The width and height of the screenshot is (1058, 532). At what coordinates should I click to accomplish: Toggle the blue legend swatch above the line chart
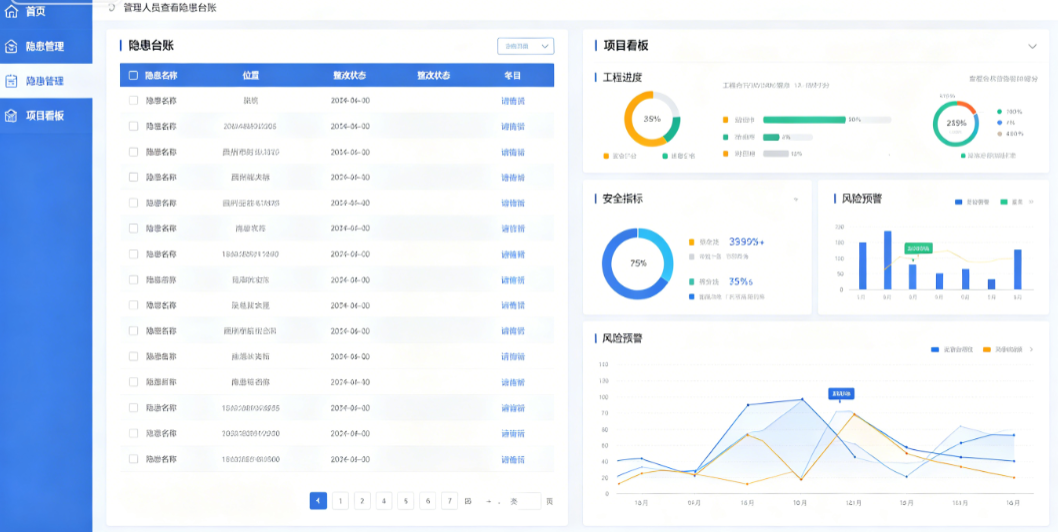[935, 349]
